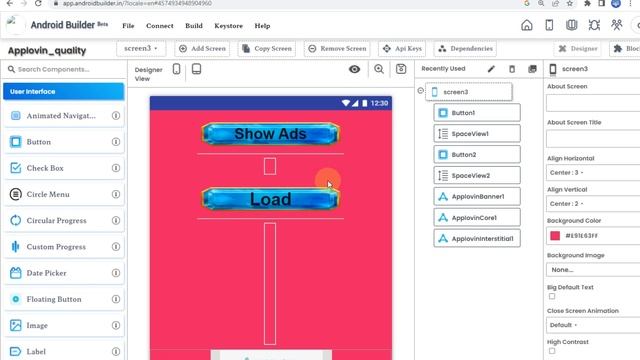Image resolution: width=640 pixels, height=360 pixels.
Task: Show info for Circular Progress component
Action: (x=116, y=220)
